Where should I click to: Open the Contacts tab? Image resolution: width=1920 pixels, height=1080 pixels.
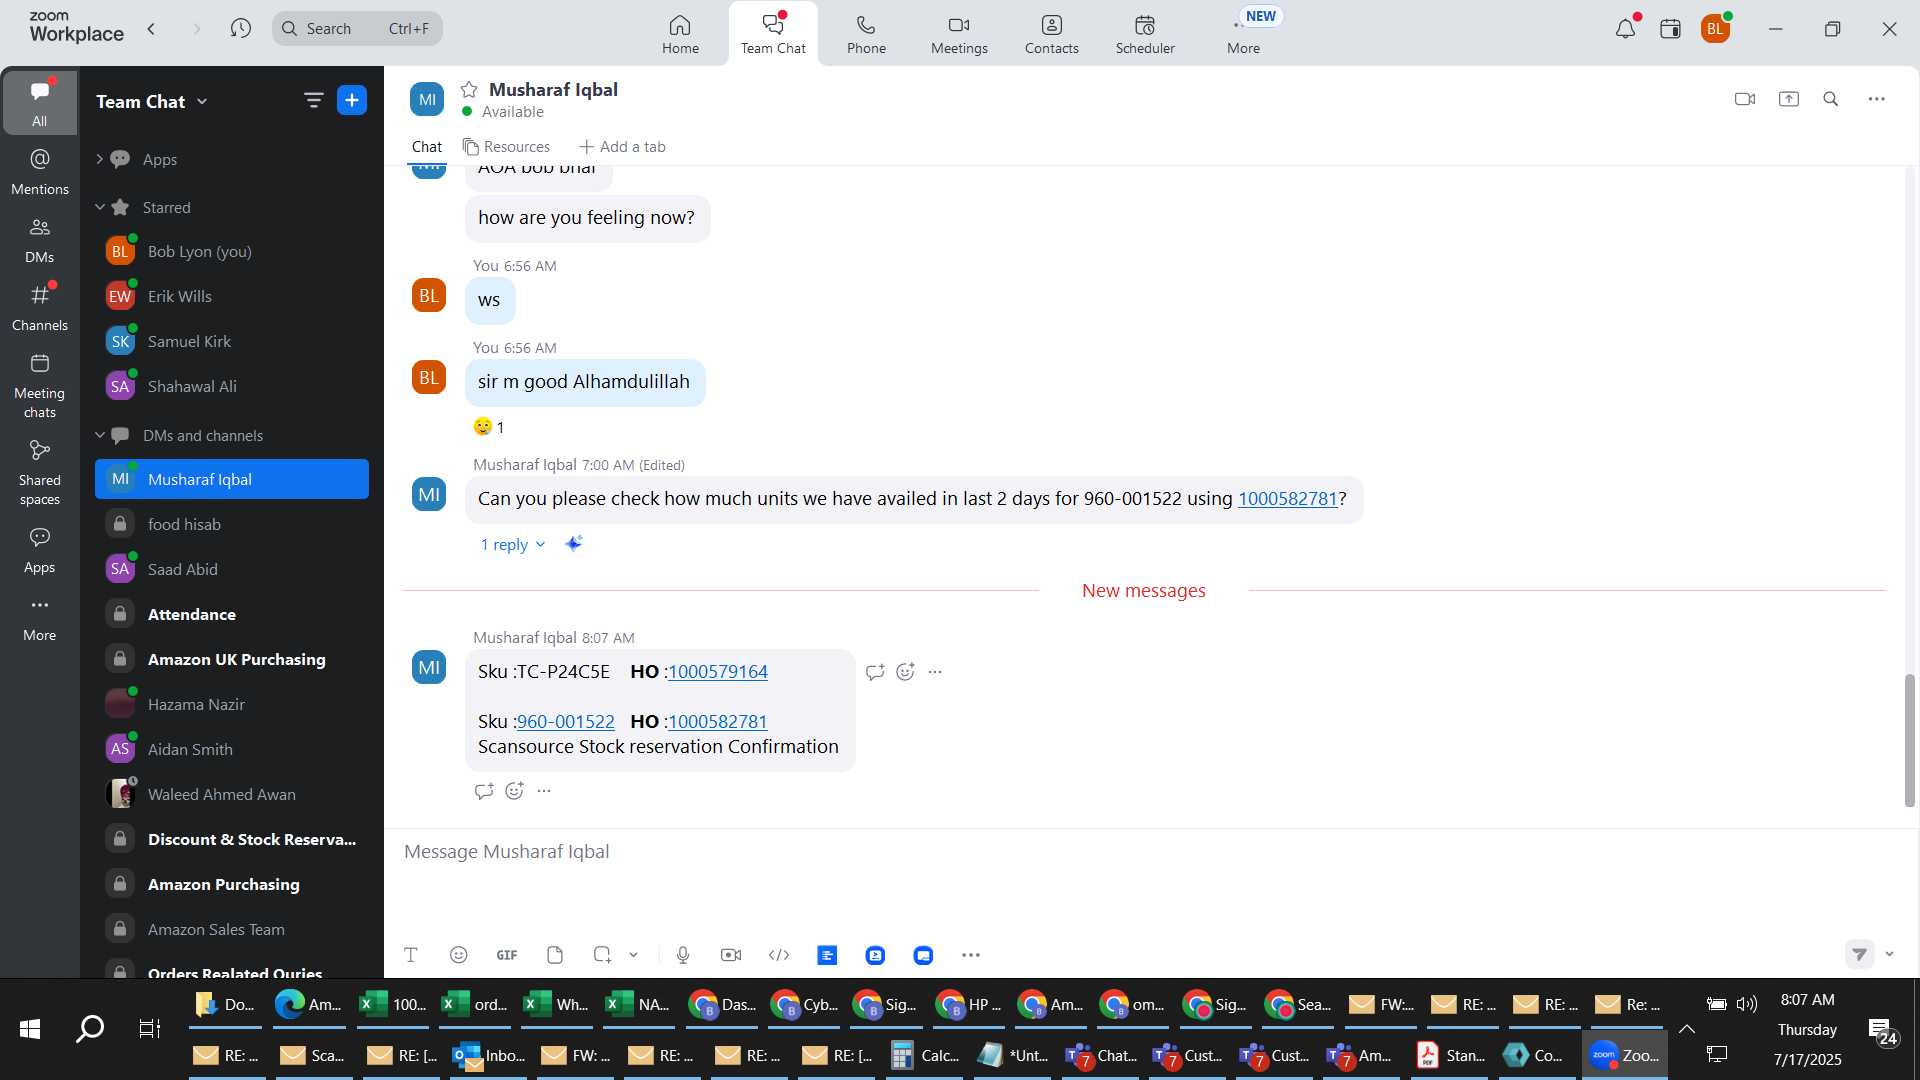[x=1051, y=34]
